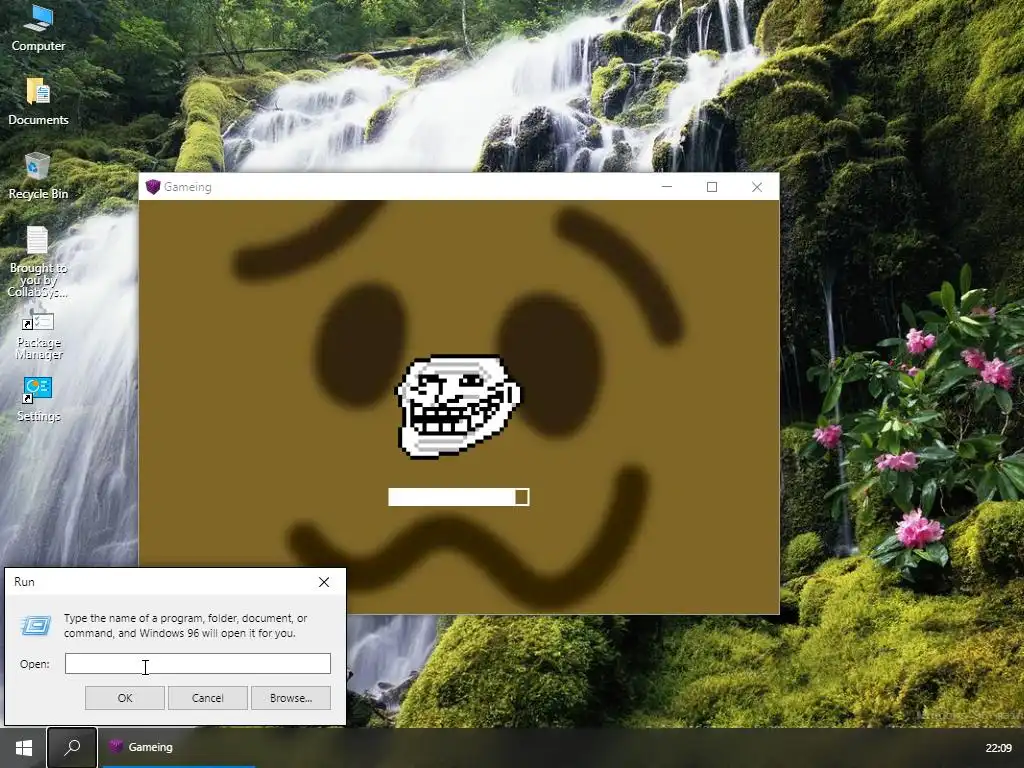1024x768 pixels.
Task: Select the Recycle Bin icon
Action: (x=38, y=175)
